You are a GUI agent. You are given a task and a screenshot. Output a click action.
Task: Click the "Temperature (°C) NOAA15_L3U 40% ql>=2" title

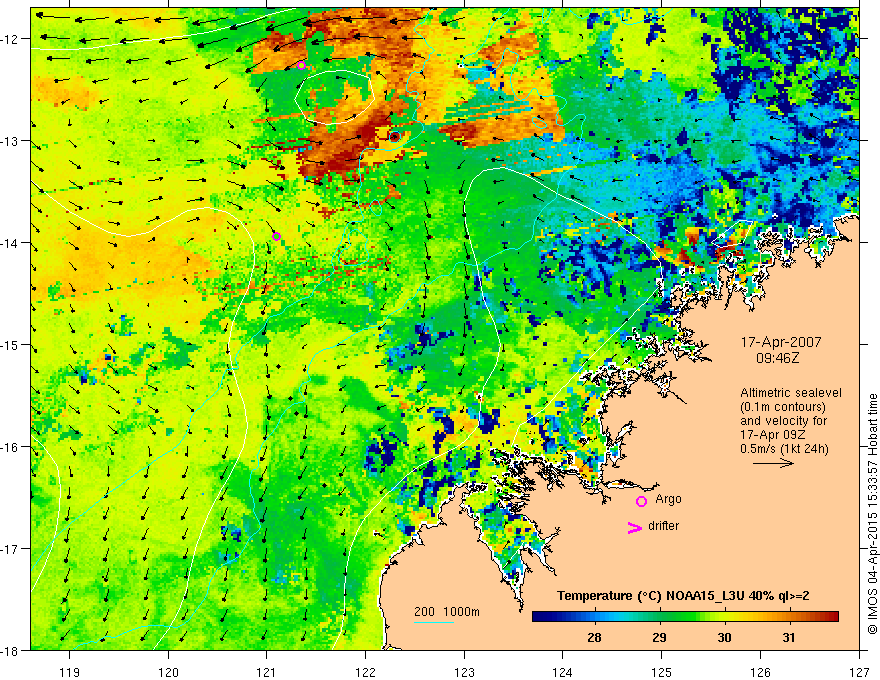[683, 596]
